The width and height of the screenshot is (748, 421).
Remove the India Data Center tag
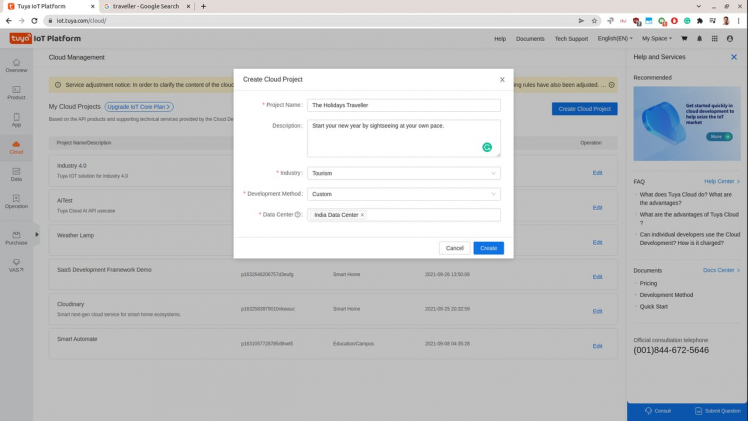(x=362, y=215)
